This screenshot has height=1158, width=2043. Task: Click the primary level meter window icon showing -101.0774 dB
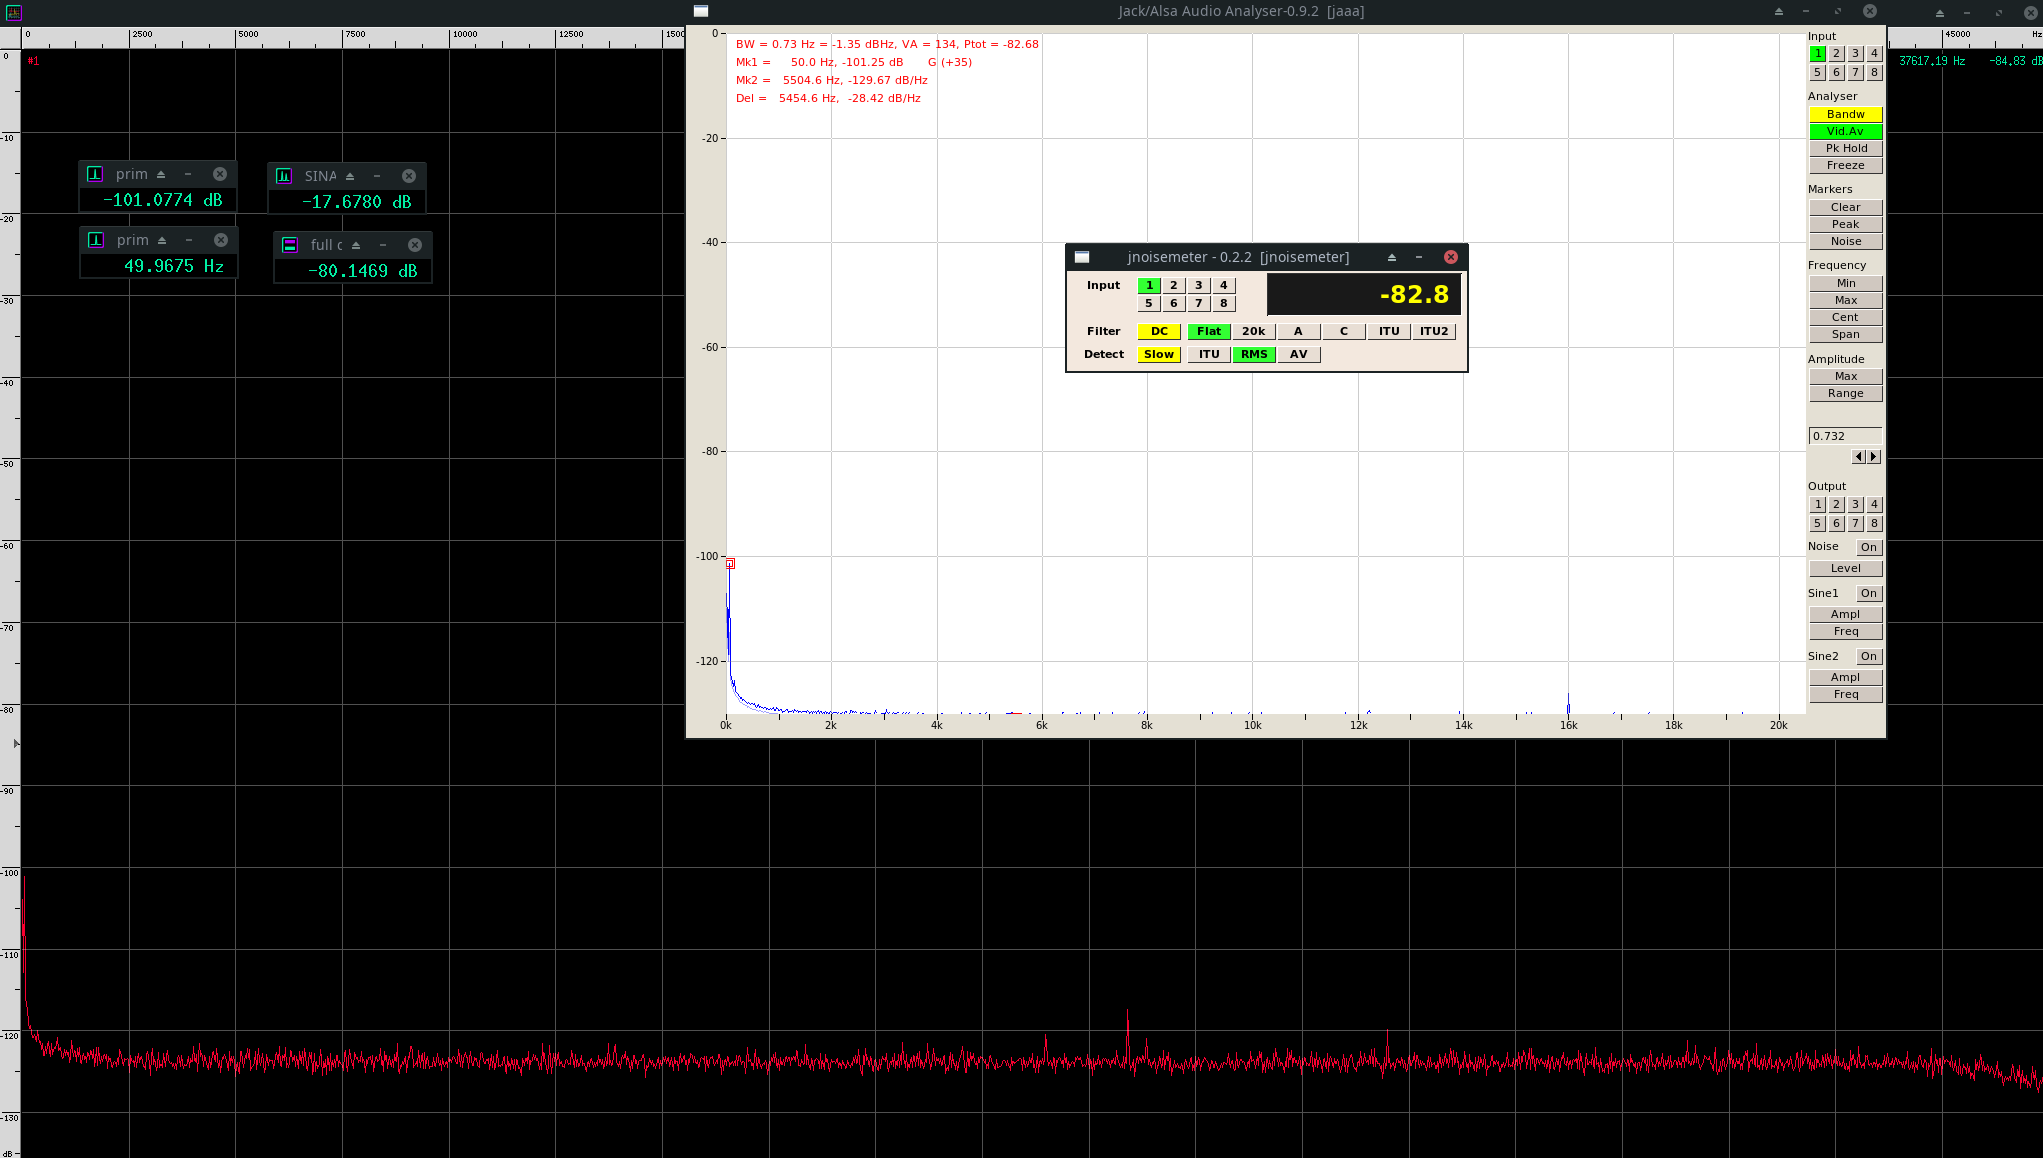[x=95, y=174]
